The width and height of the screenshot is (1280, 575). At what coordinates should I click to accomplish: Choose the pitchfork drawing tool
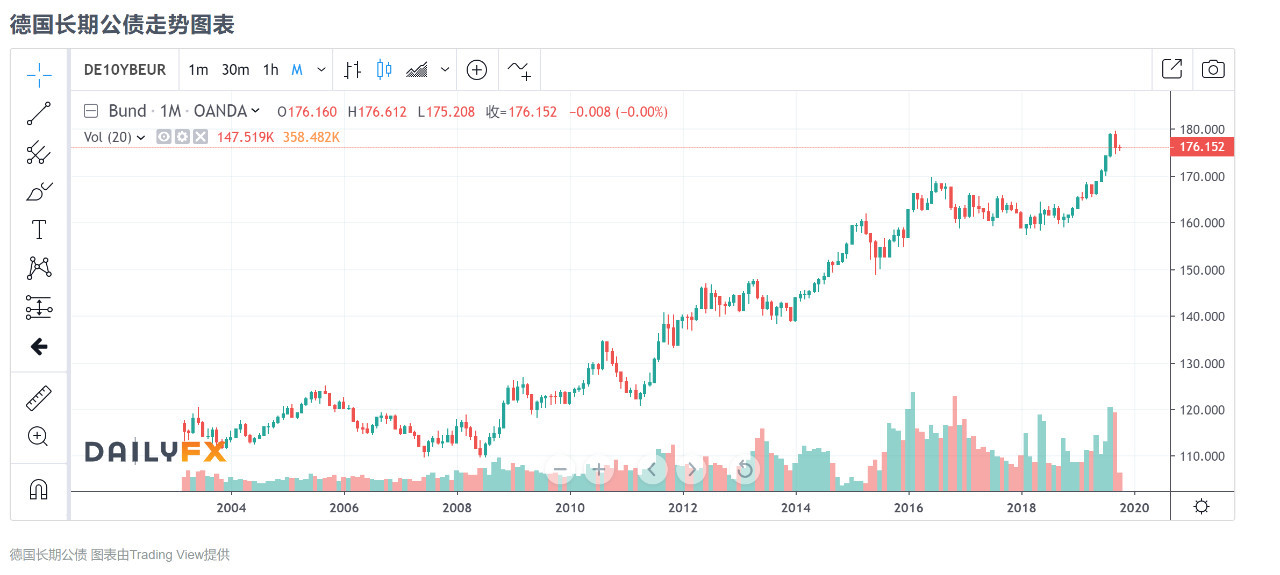coord(39,152)
